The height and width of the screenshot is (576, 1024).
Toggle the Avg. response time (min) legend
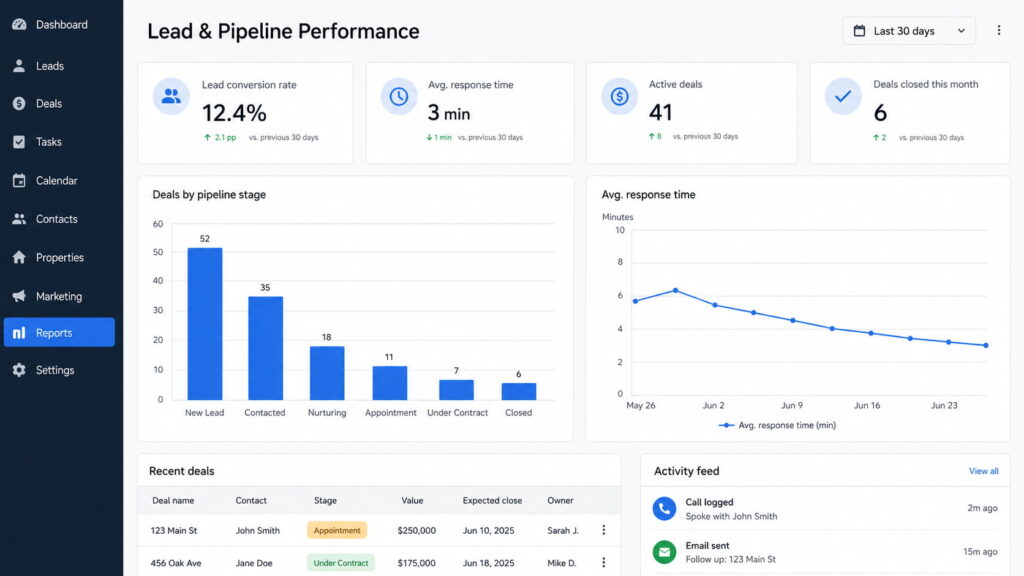click(777, 425)
